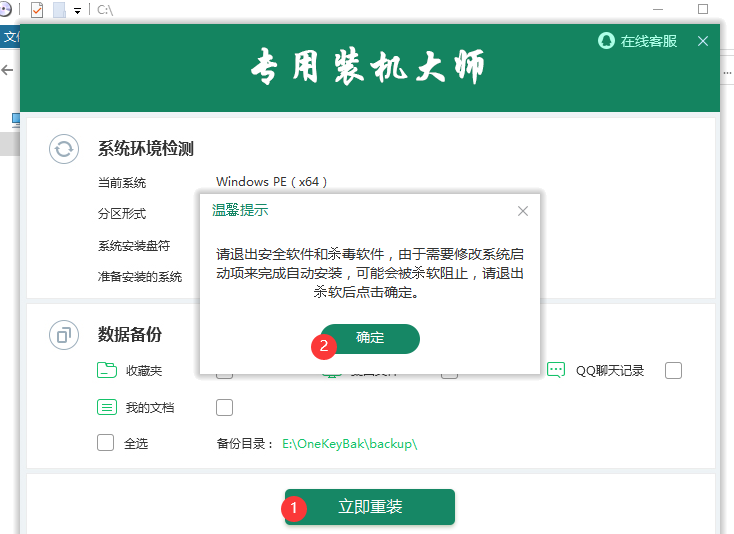Click the 温馨提示 dialog title
This screenshot has width=734, height=534.
point(240,210)
